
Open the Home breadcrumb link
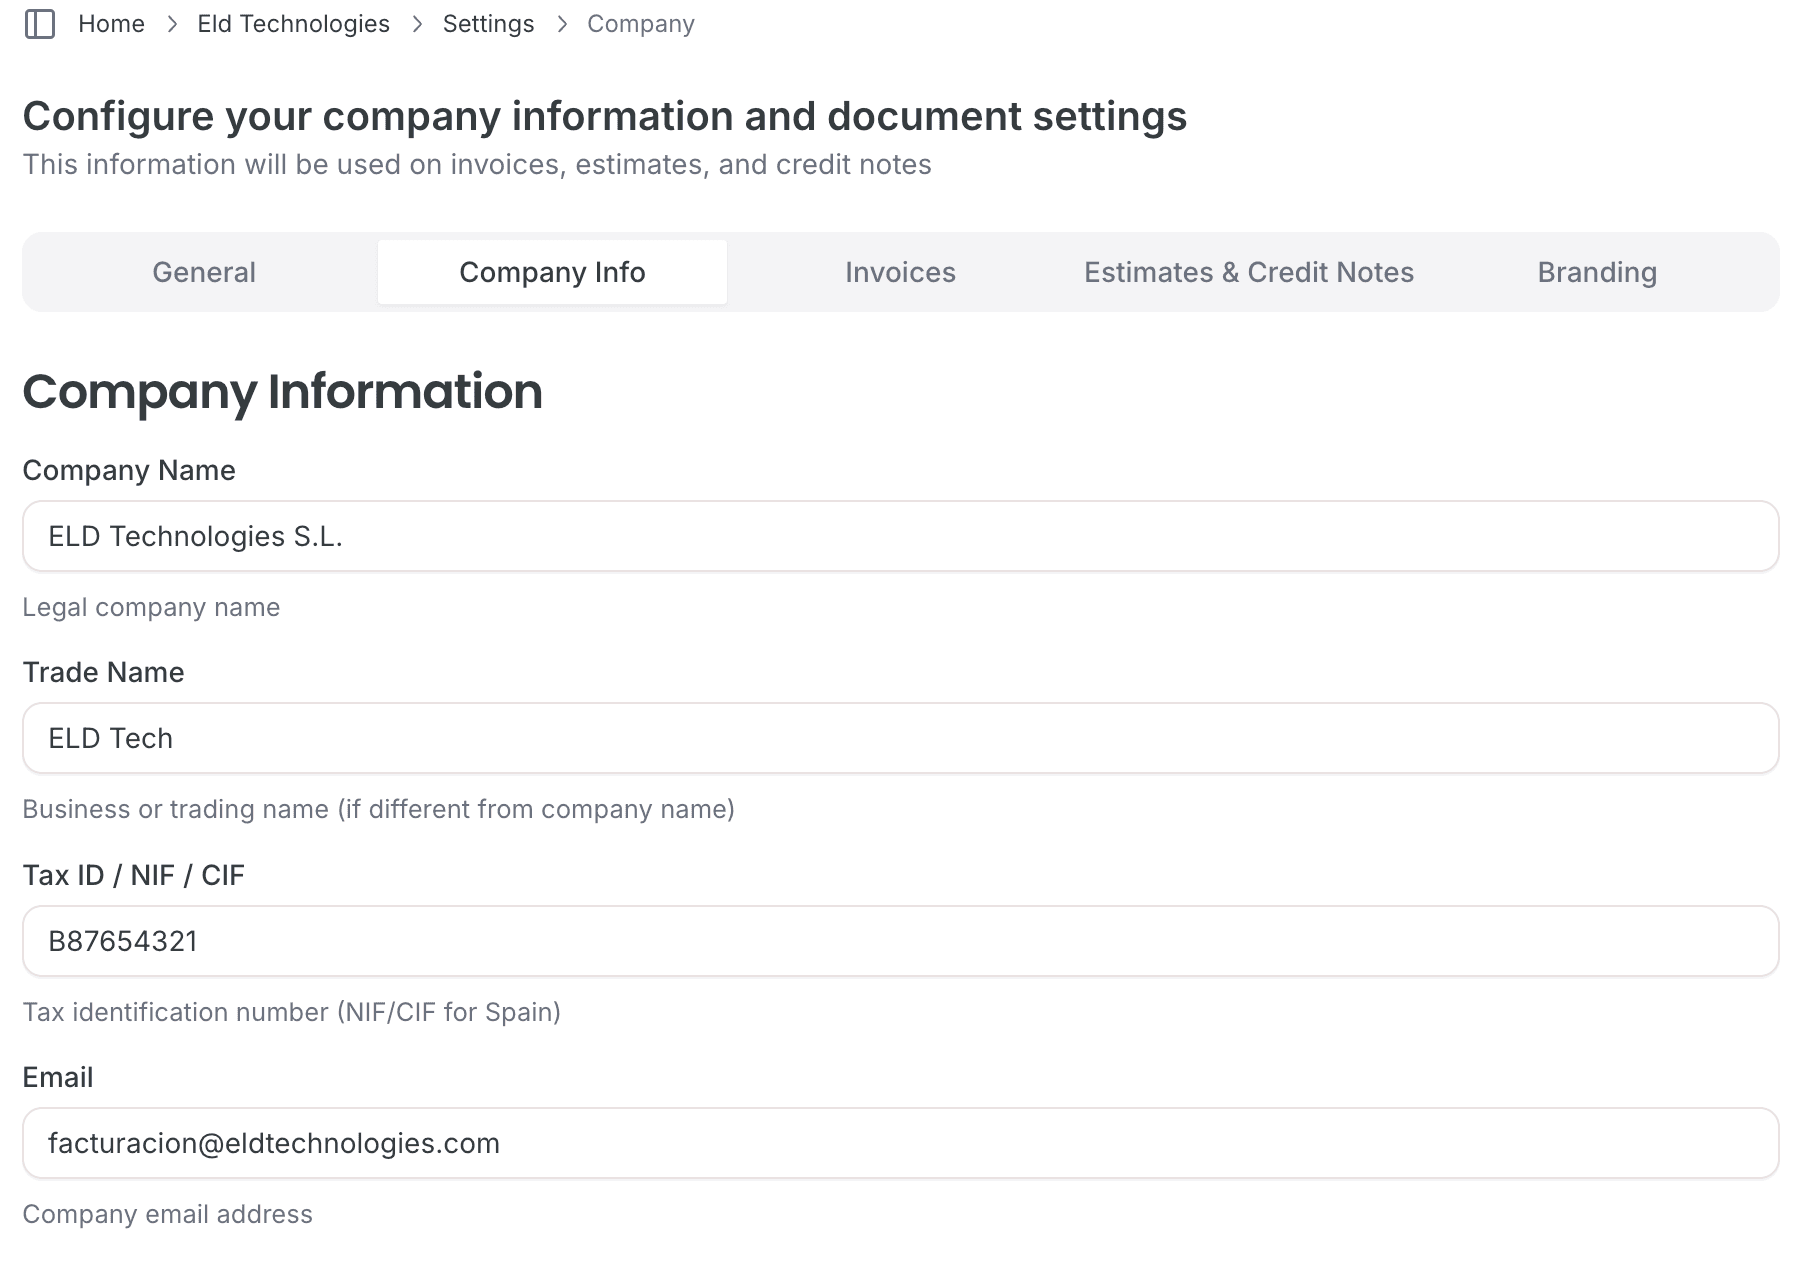(x=111, y=23)
